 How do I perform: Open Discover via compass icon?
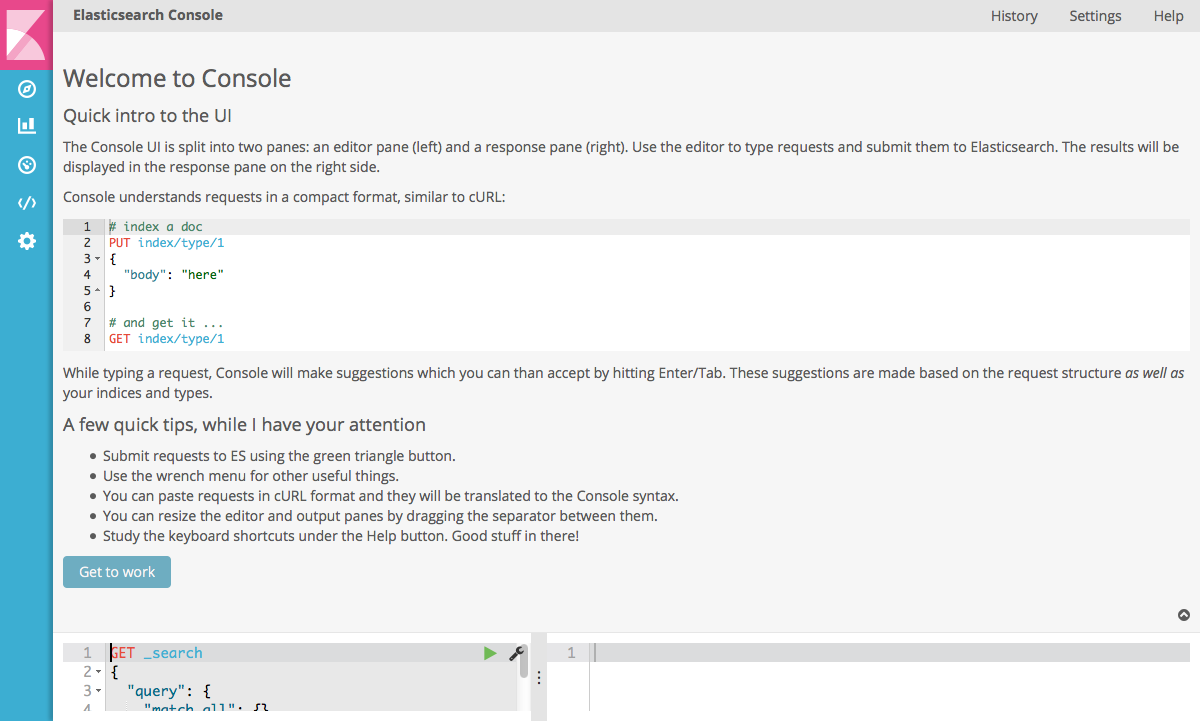click(x=27, y=90)
